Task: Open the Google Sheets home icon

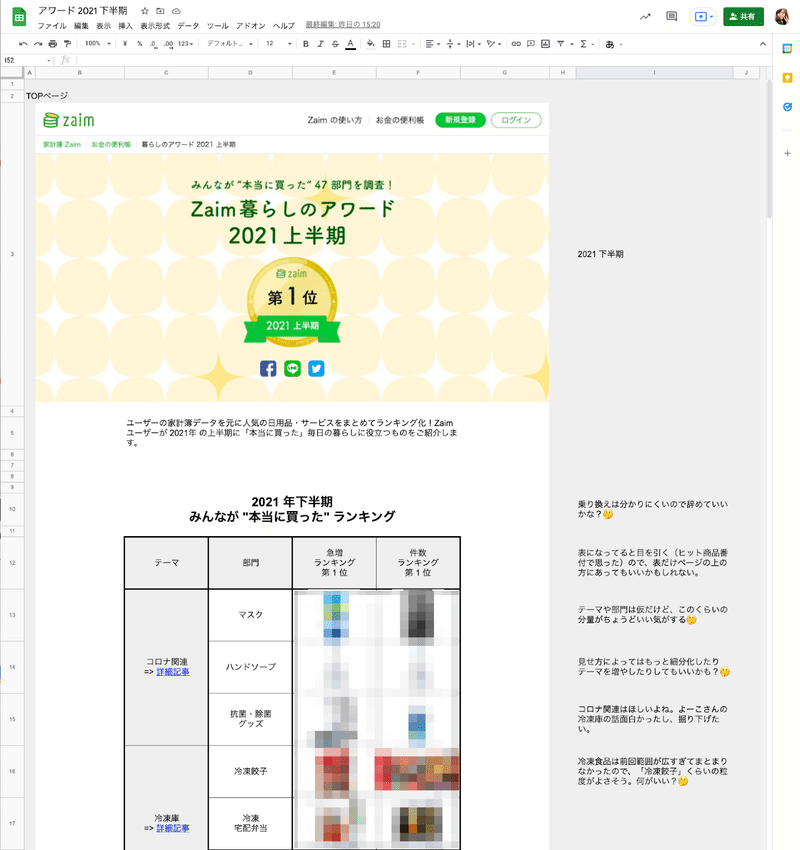Action: pyautogui.click(x=19, y=17)
